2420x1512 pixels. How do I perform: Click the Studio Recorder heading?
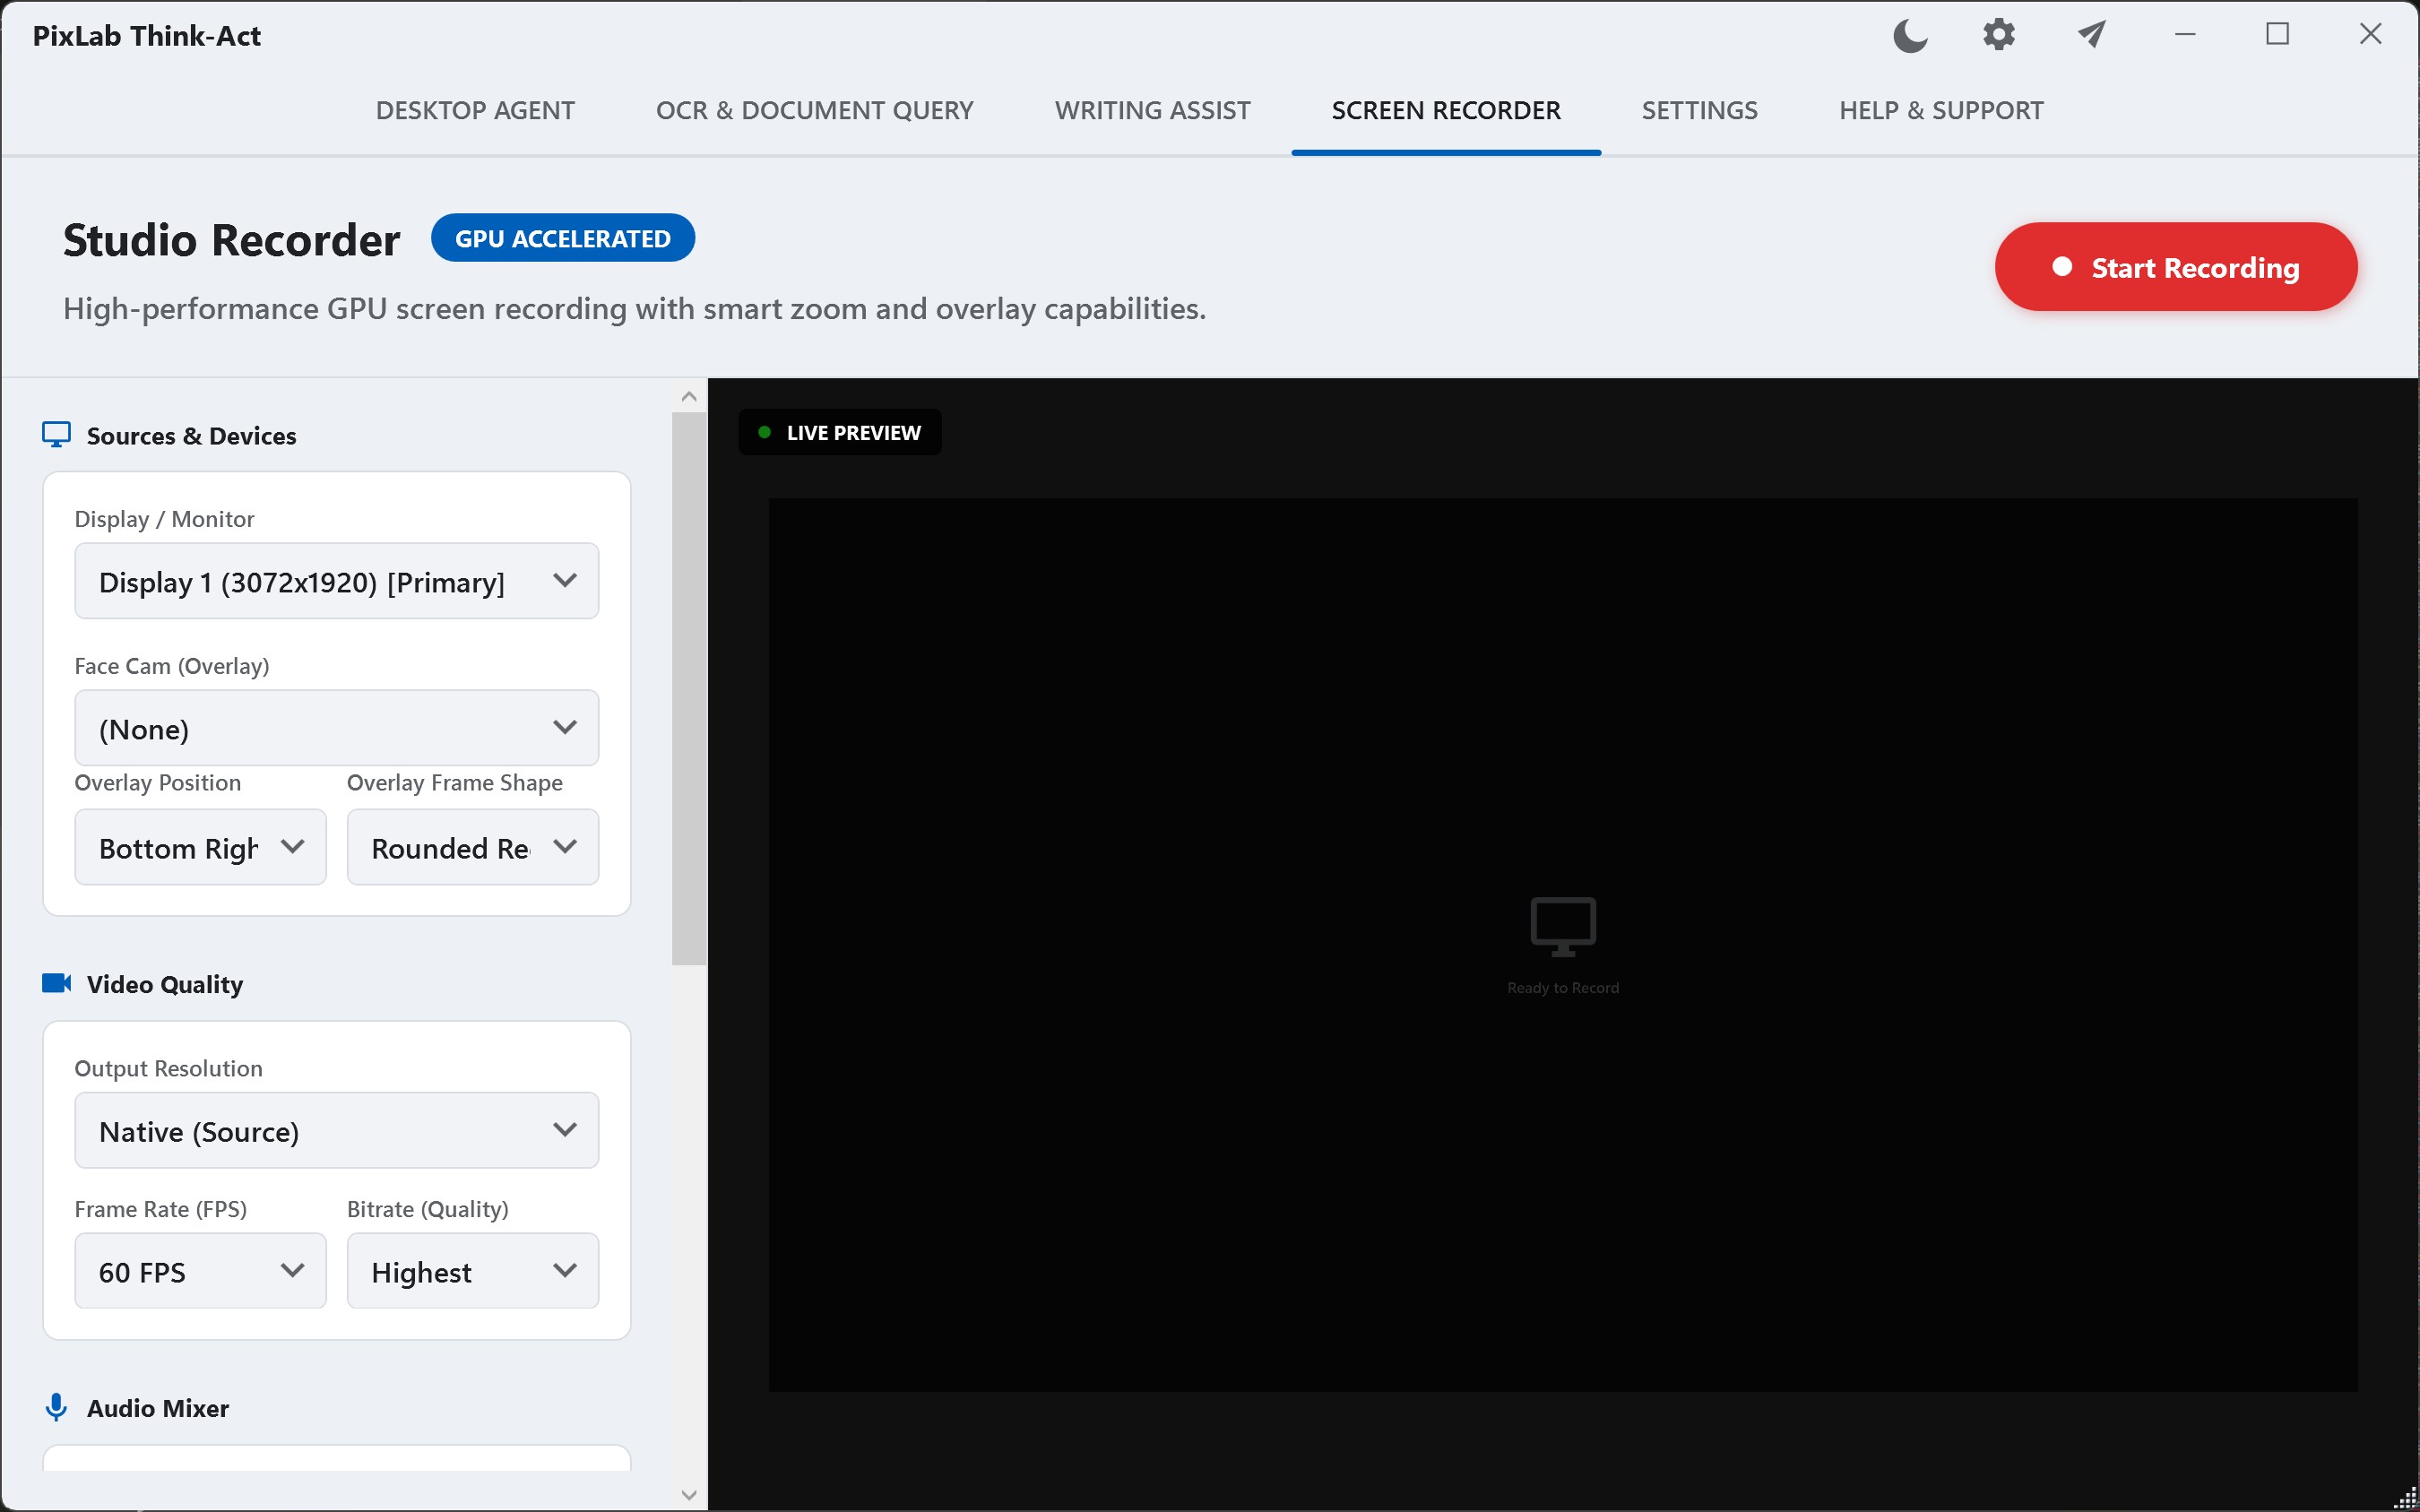pyautogui.click(x=231, y=240)
